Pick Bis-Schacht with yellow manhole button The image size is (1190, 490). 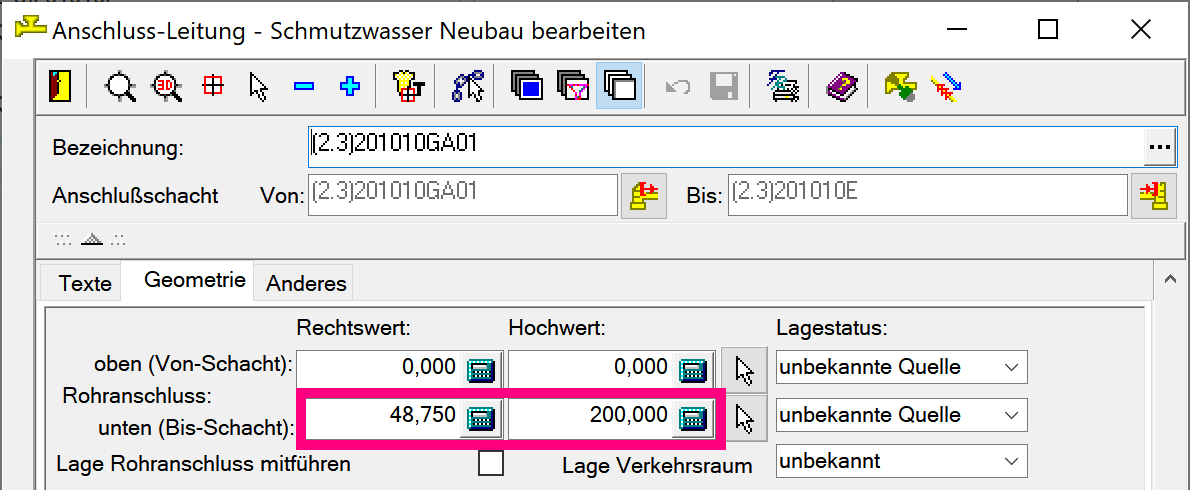1152,195
